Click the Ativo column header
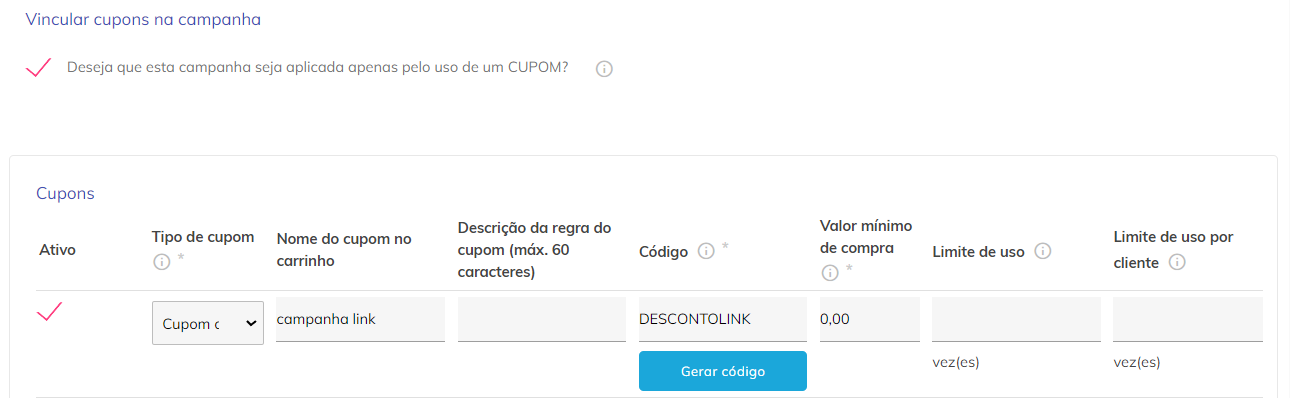The width and height of the screenshot is (1290, 398). click(x=57, y=249)
